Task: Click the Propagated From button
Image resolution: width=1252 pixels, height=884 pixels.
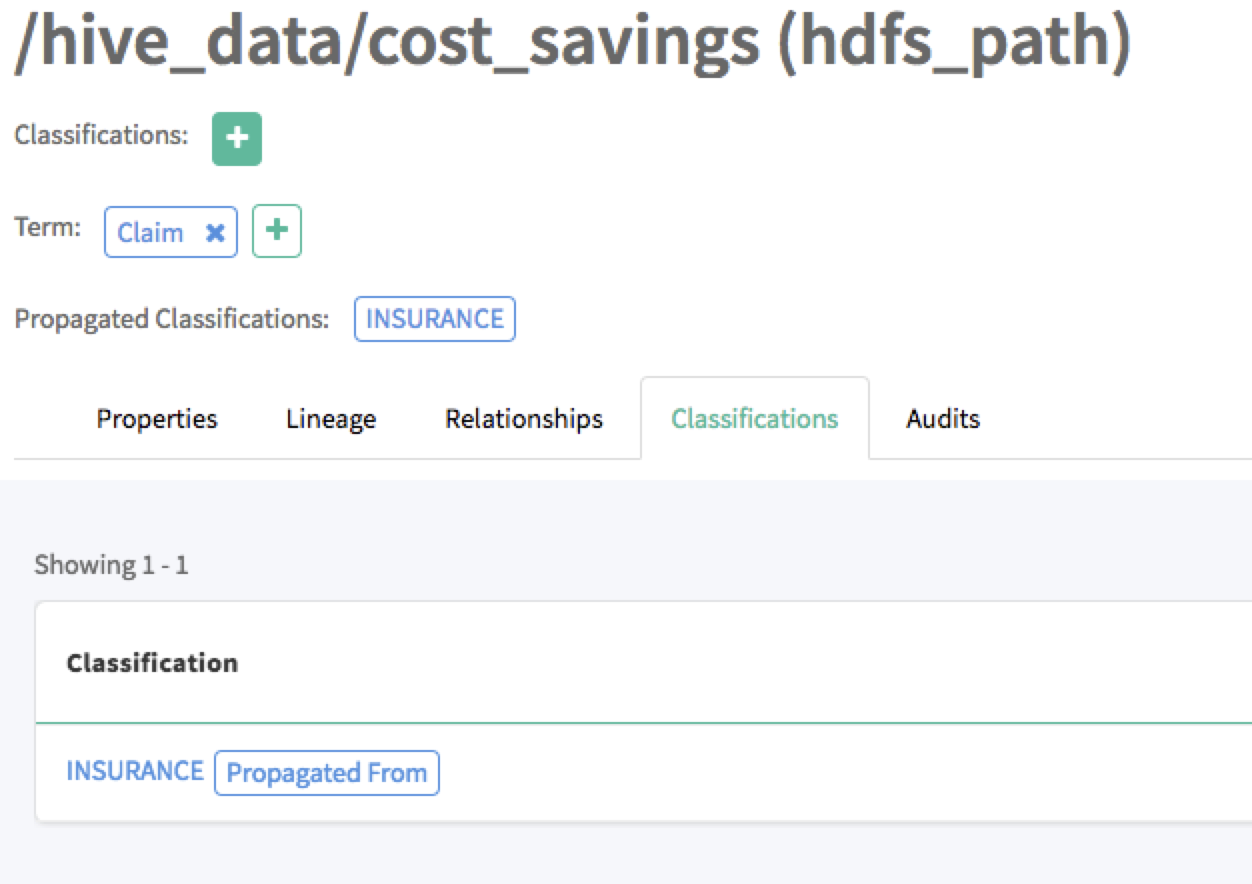Action: pyautogui.click(x=327, y=773)
